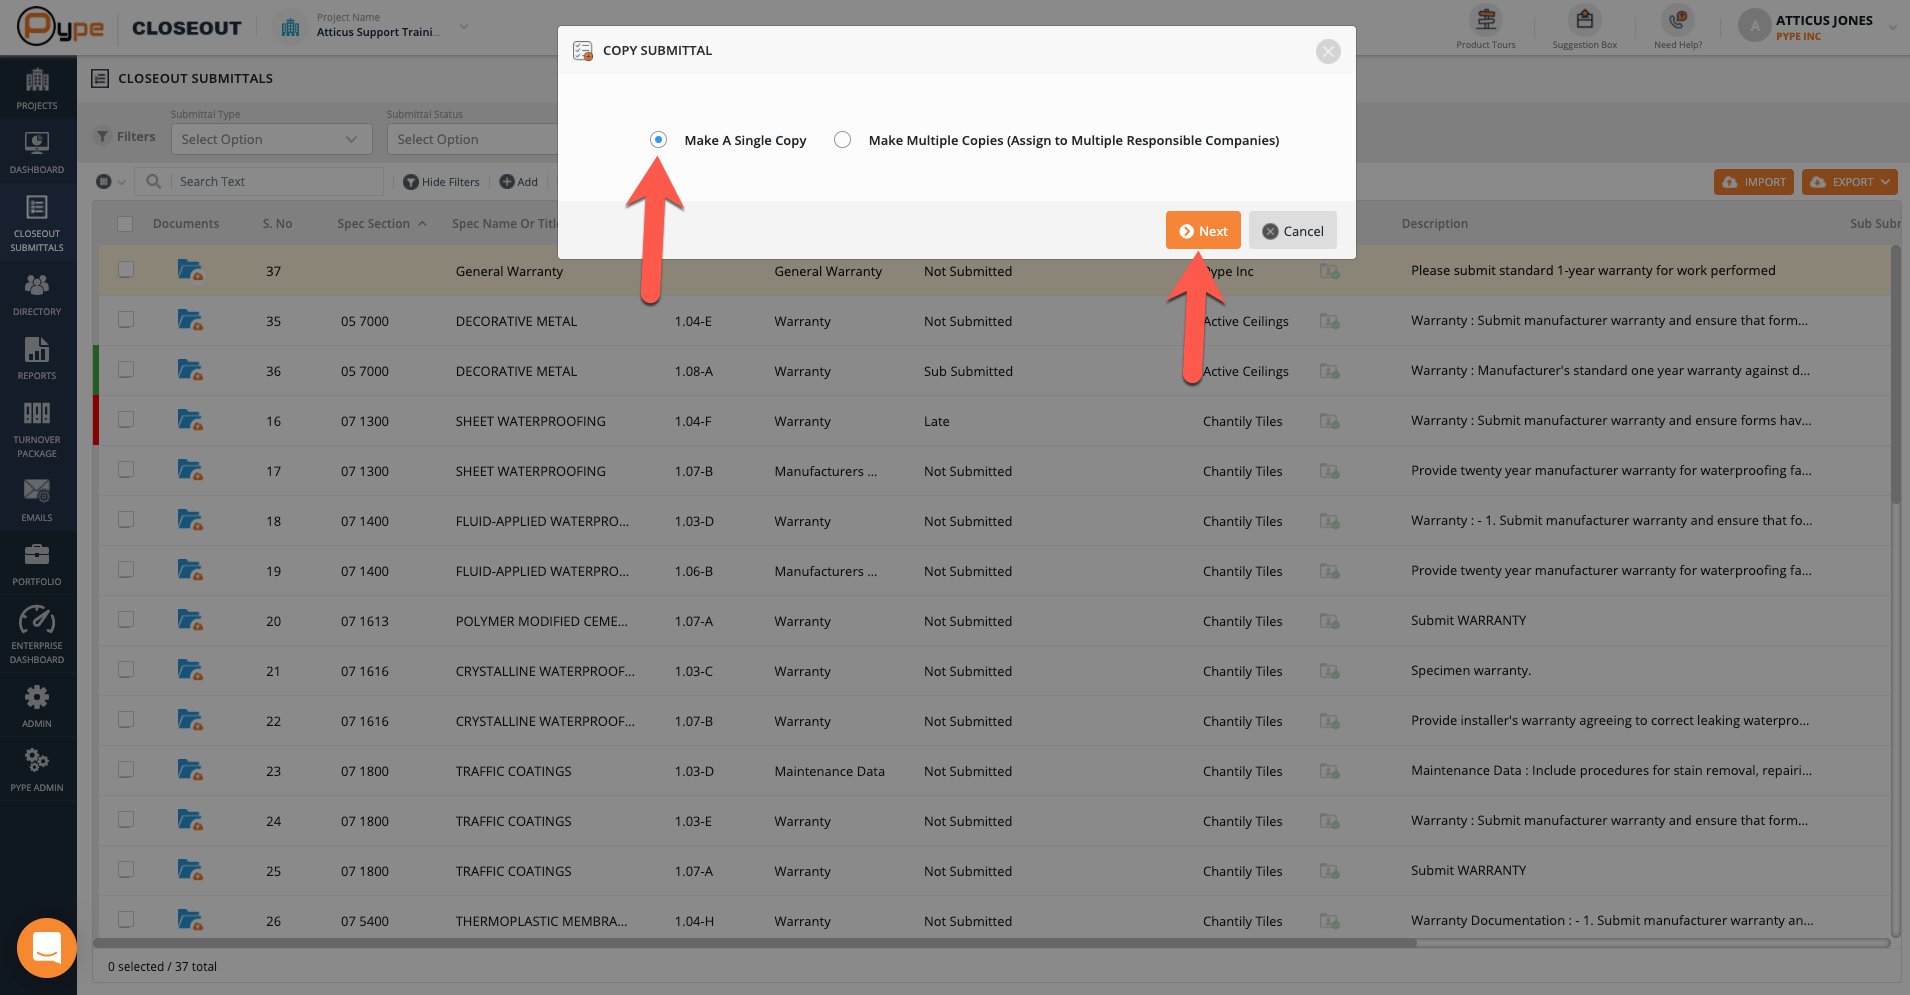Select Make A Single Copy radio button

click(x=658, y=140)
